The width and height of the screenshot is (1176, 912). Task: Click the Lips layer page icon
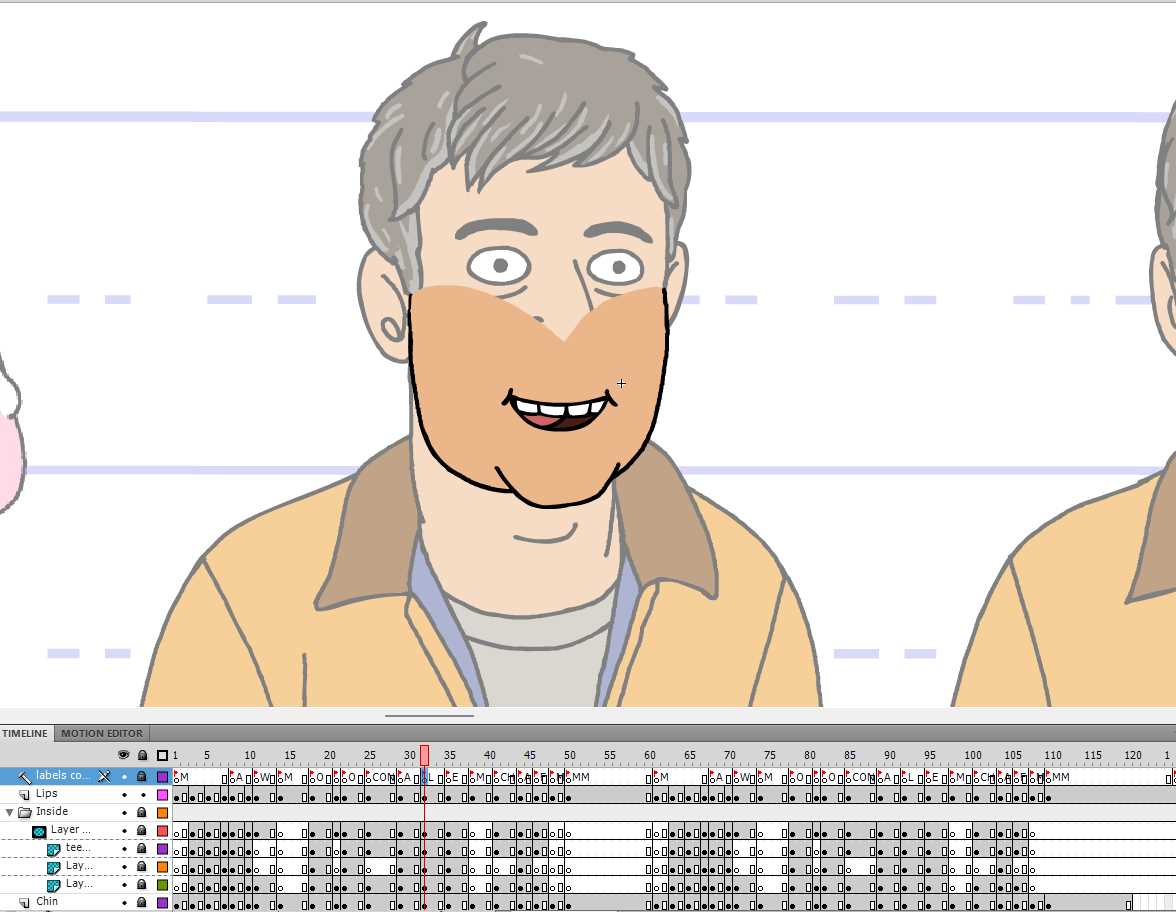[25, 794]
